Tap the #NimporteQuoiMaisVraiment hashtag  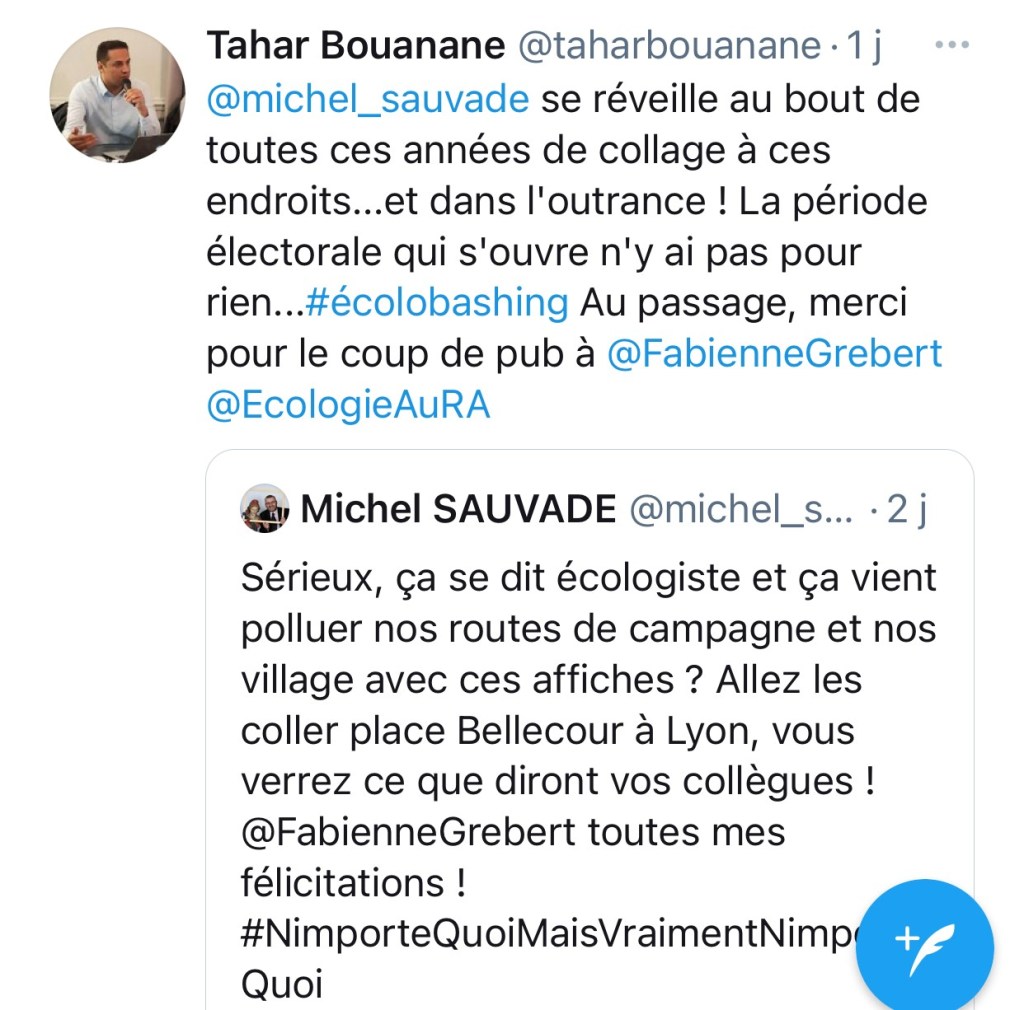click(540, 935)
